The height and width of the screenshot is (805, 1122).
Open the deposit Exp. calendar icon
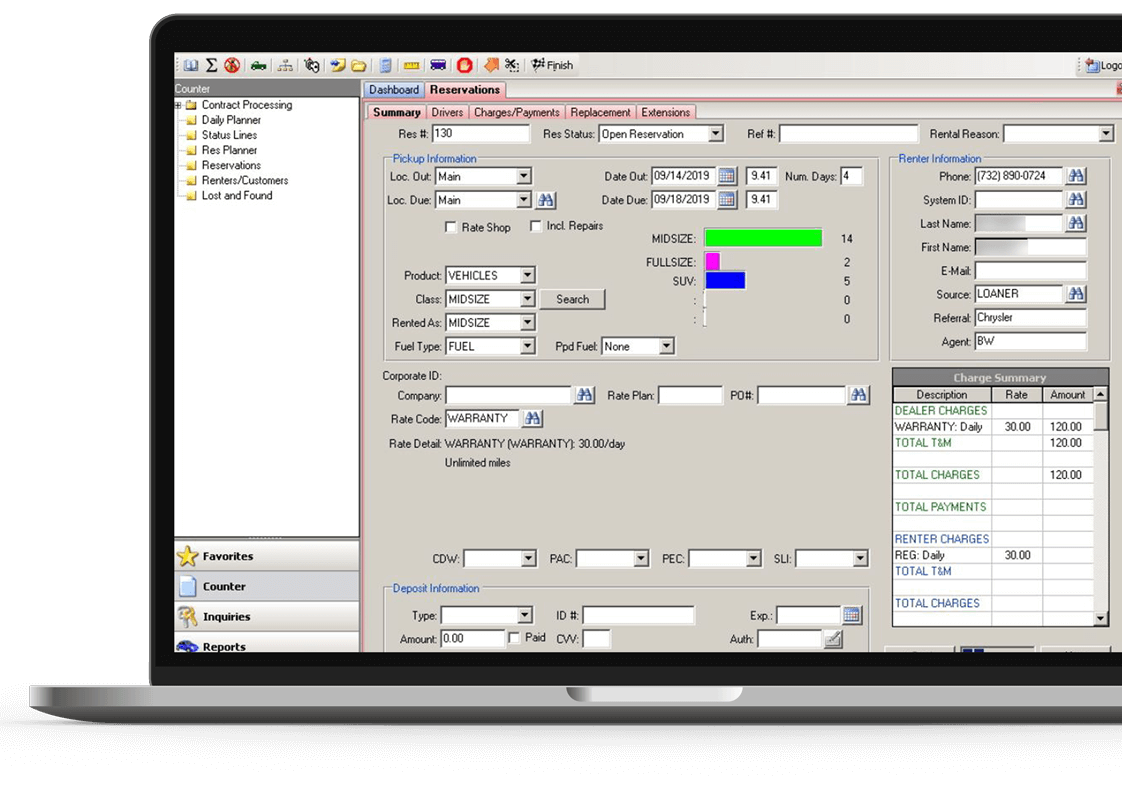851,615
